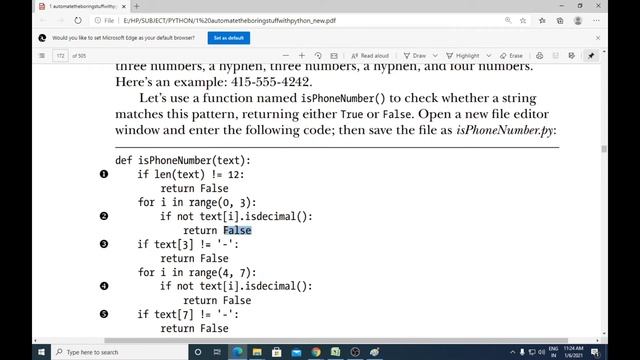The image size is (640, 360).
Task: Open a new browser tab
Action: 137,6
